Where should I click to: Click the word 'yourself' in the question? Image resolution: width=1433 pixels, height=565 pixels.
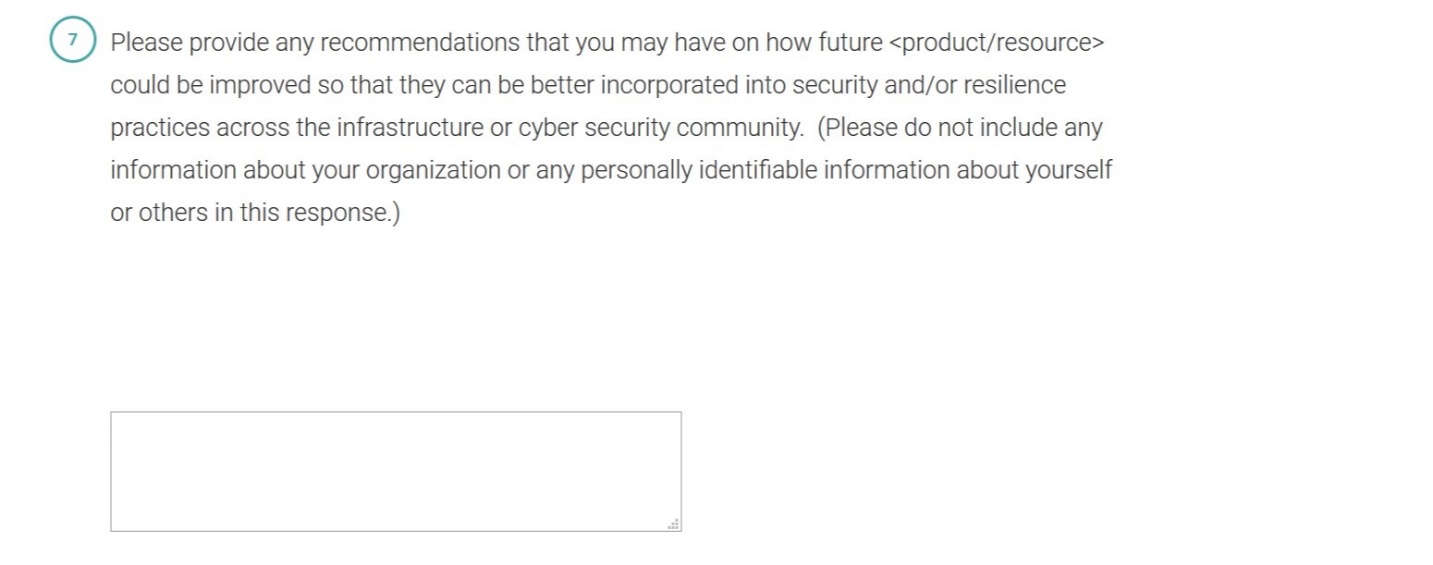click(1070, 170)
